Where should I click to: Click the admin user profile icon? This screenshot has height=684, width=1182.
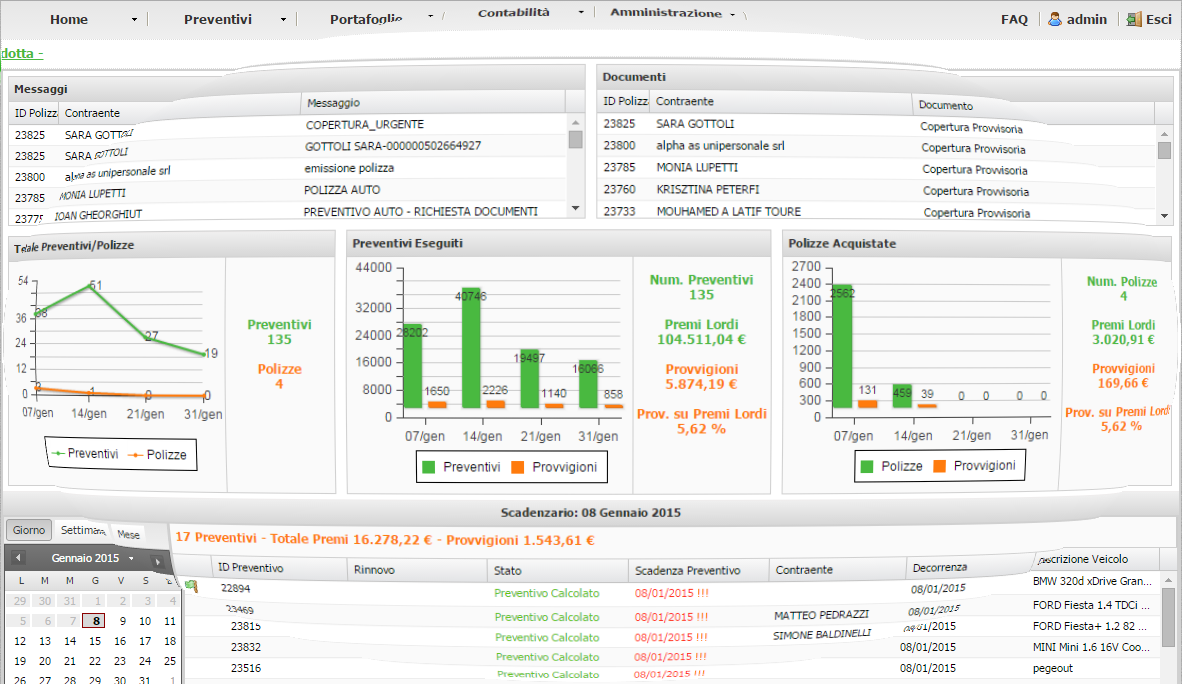pyautogui.click(x=1054, y=19)
